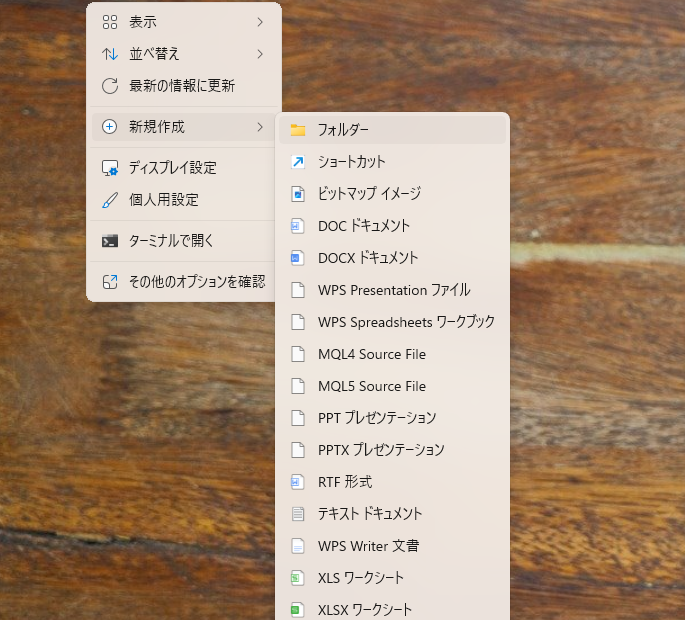Click the MQL5 Source File icon

click(298, 386)
